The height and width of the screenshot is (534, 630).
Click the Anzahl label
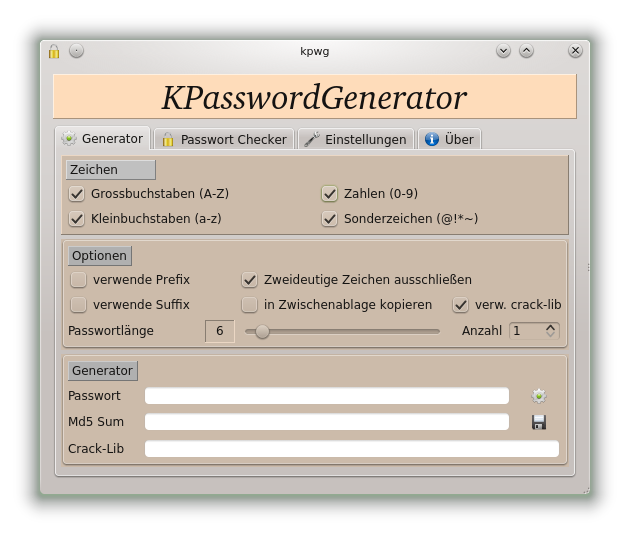click(482, 331)
